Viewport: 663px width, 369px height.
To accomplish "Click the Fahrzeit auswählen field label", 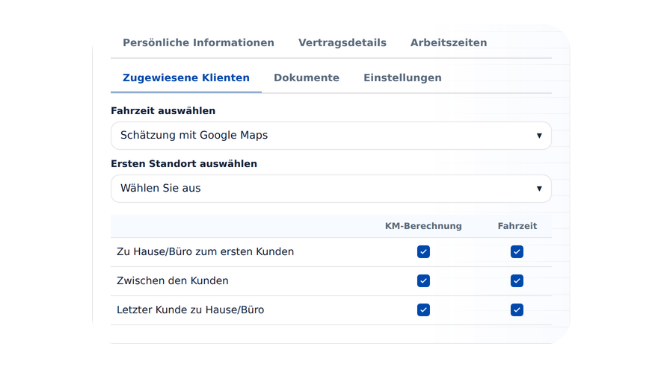I will (x=163, y=111).
